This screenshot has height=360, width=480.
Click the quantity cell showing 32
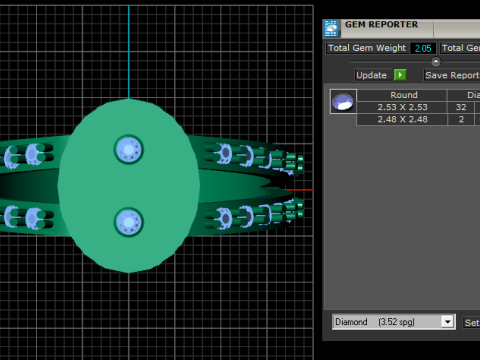[461, 107]
